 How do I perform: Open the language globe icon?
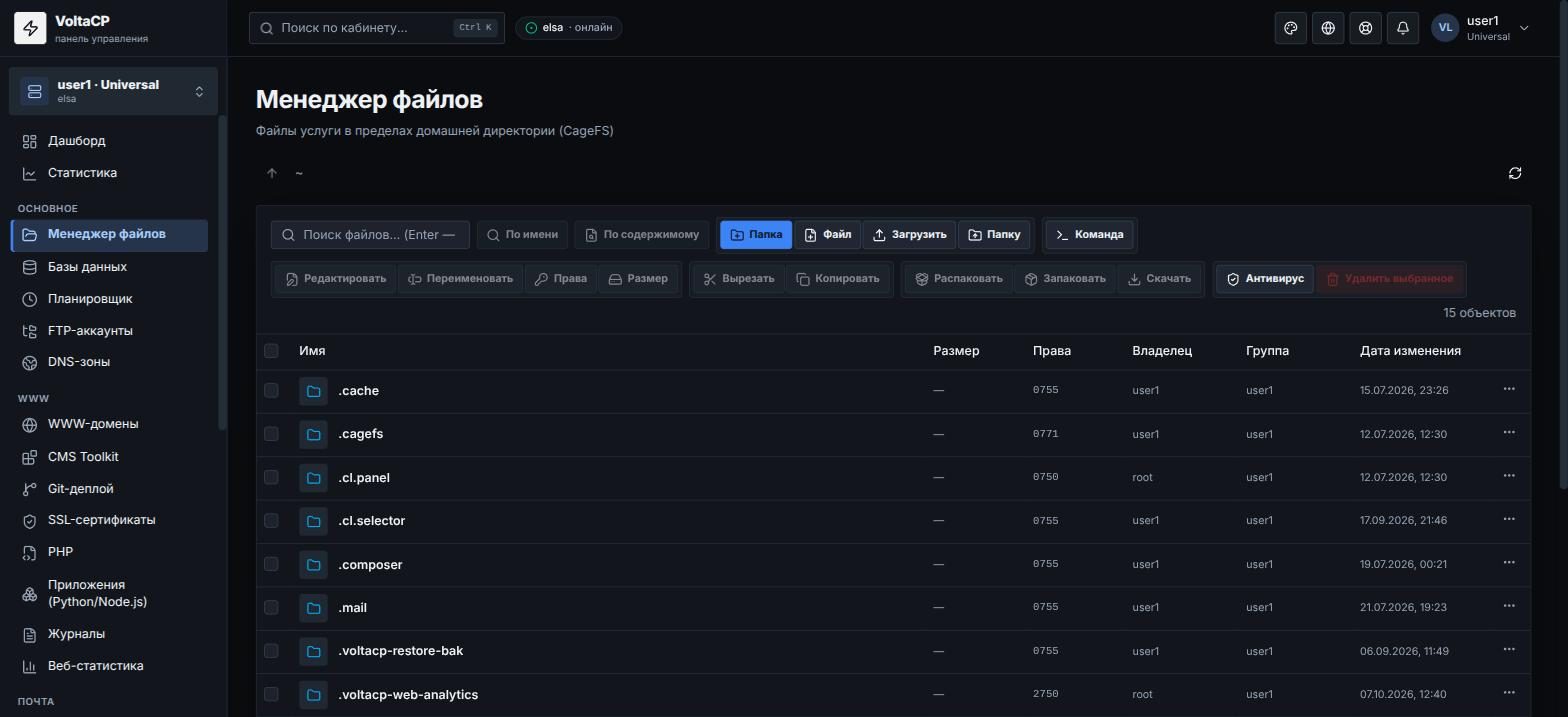1328,28
